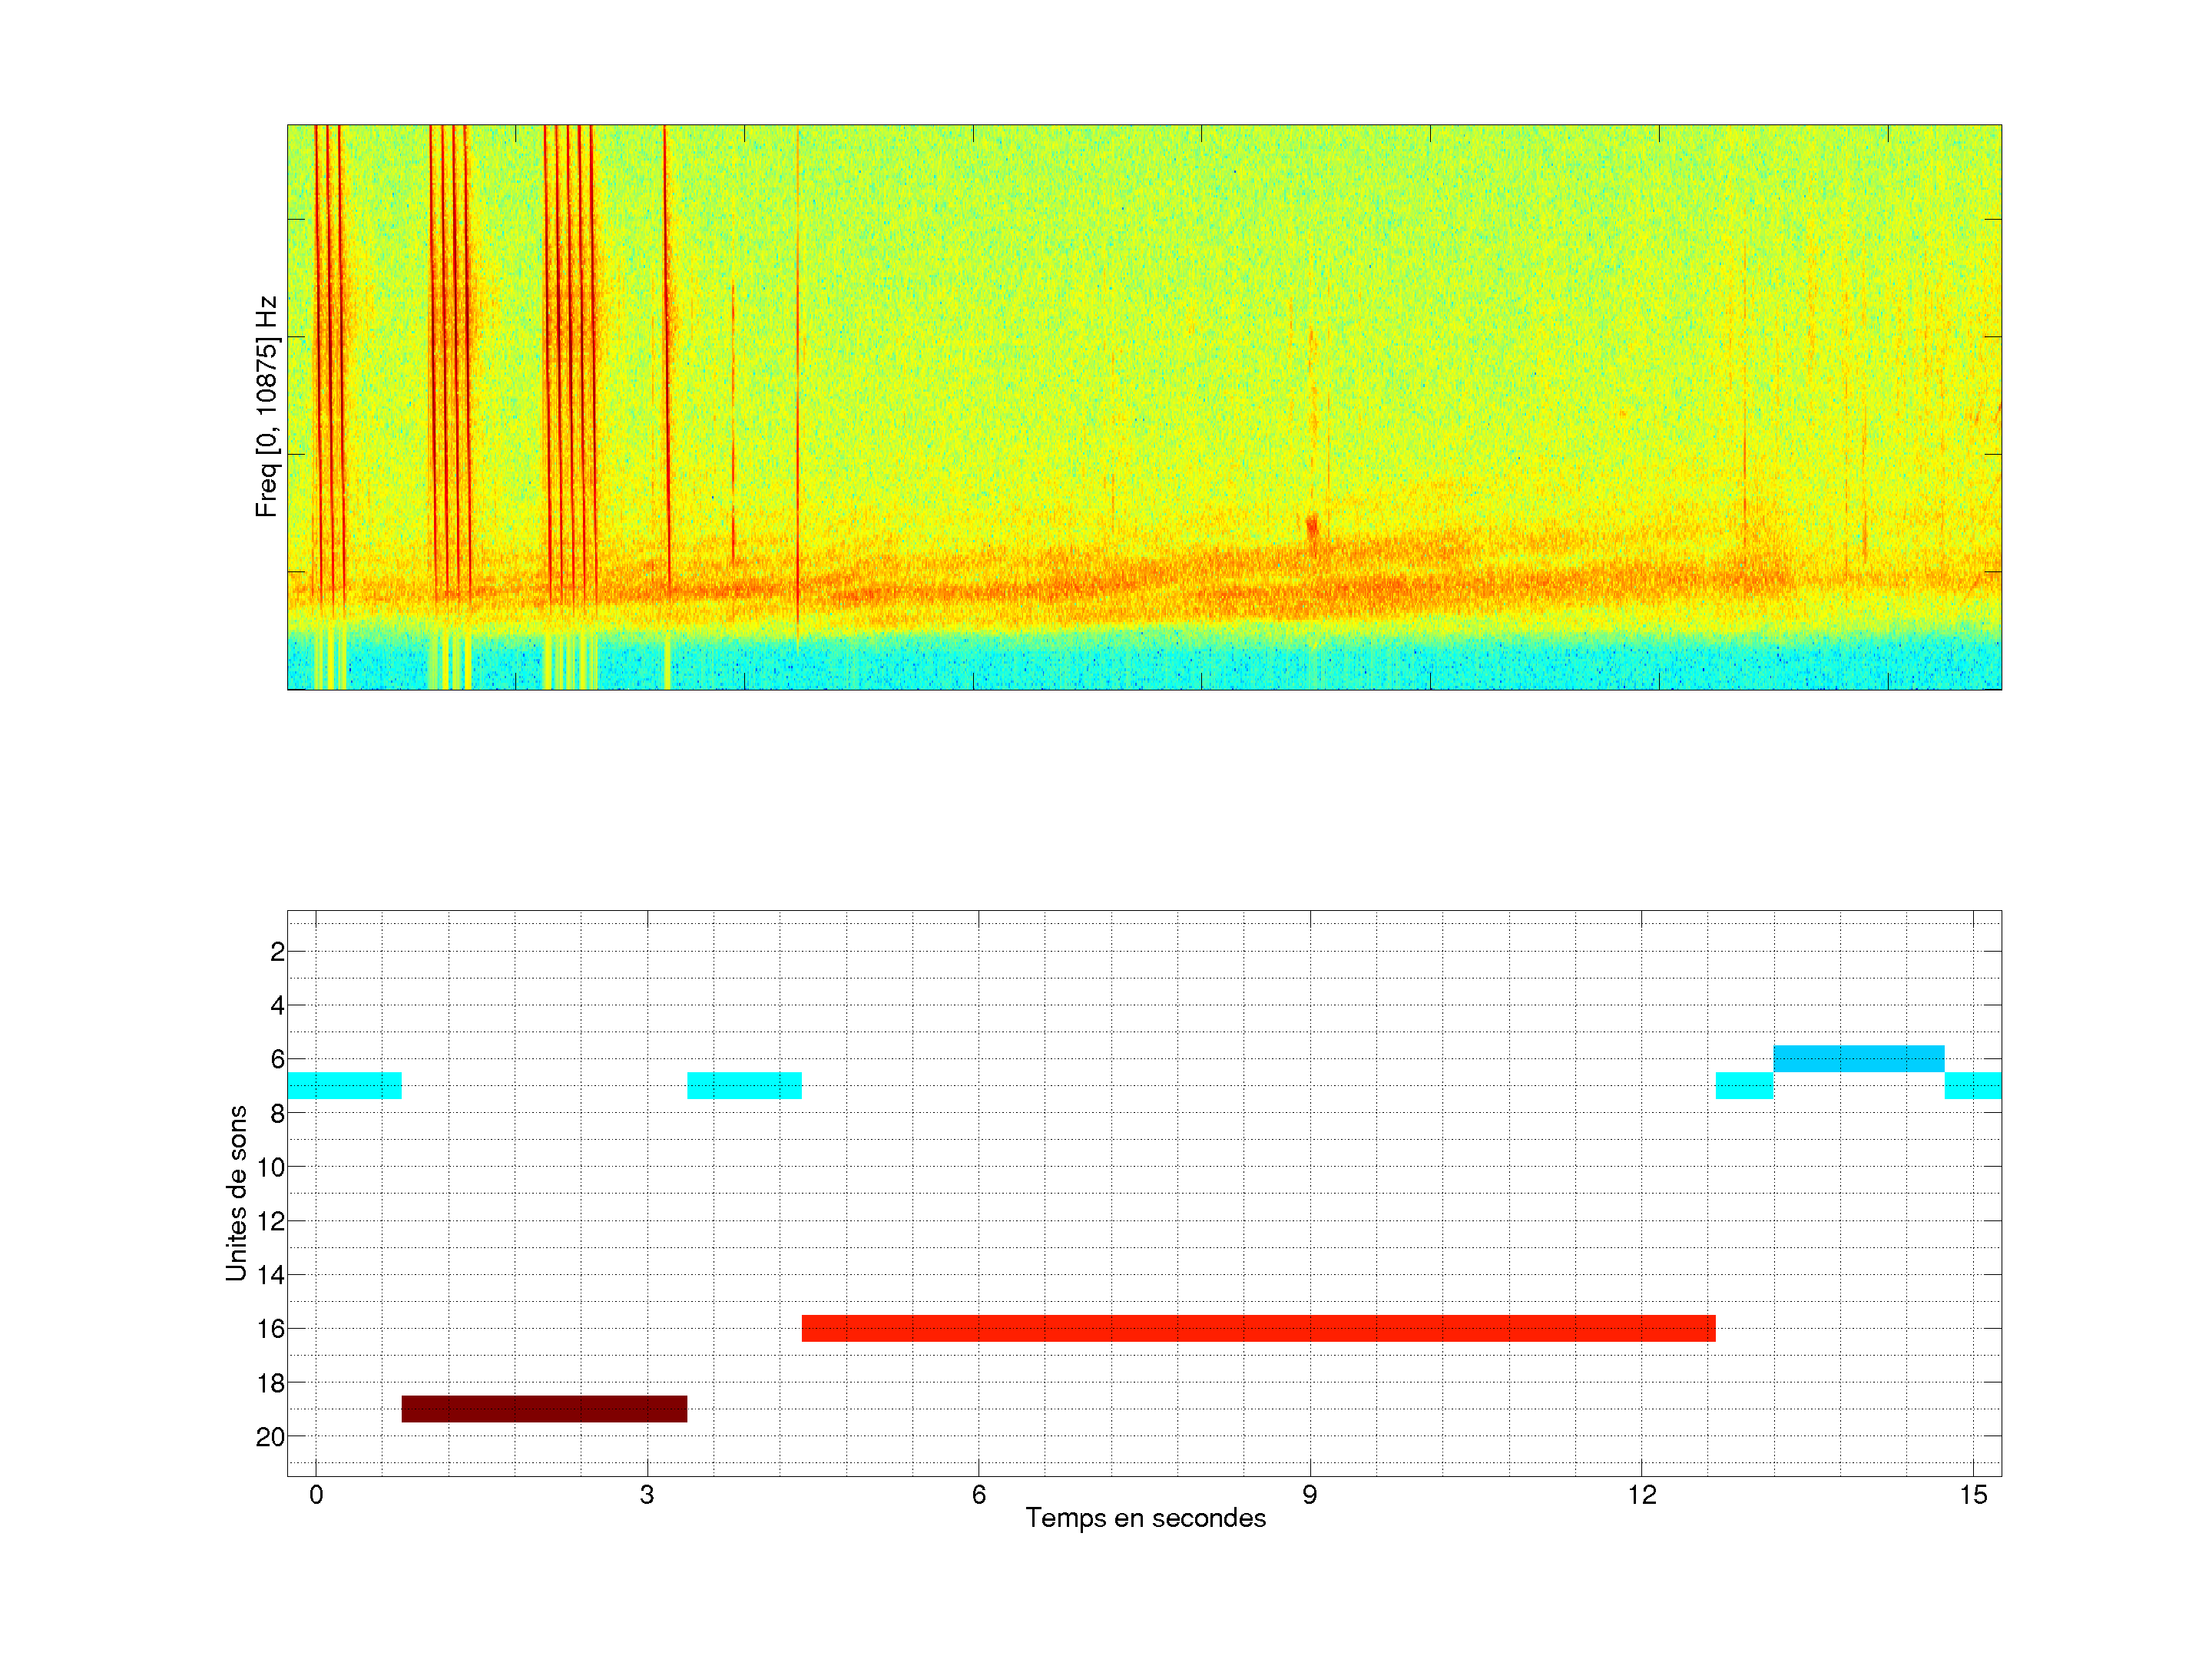Click the dark red bar at unit 19
Viewport: 2212px width, 1659px height.
[x=544, y=1408]
